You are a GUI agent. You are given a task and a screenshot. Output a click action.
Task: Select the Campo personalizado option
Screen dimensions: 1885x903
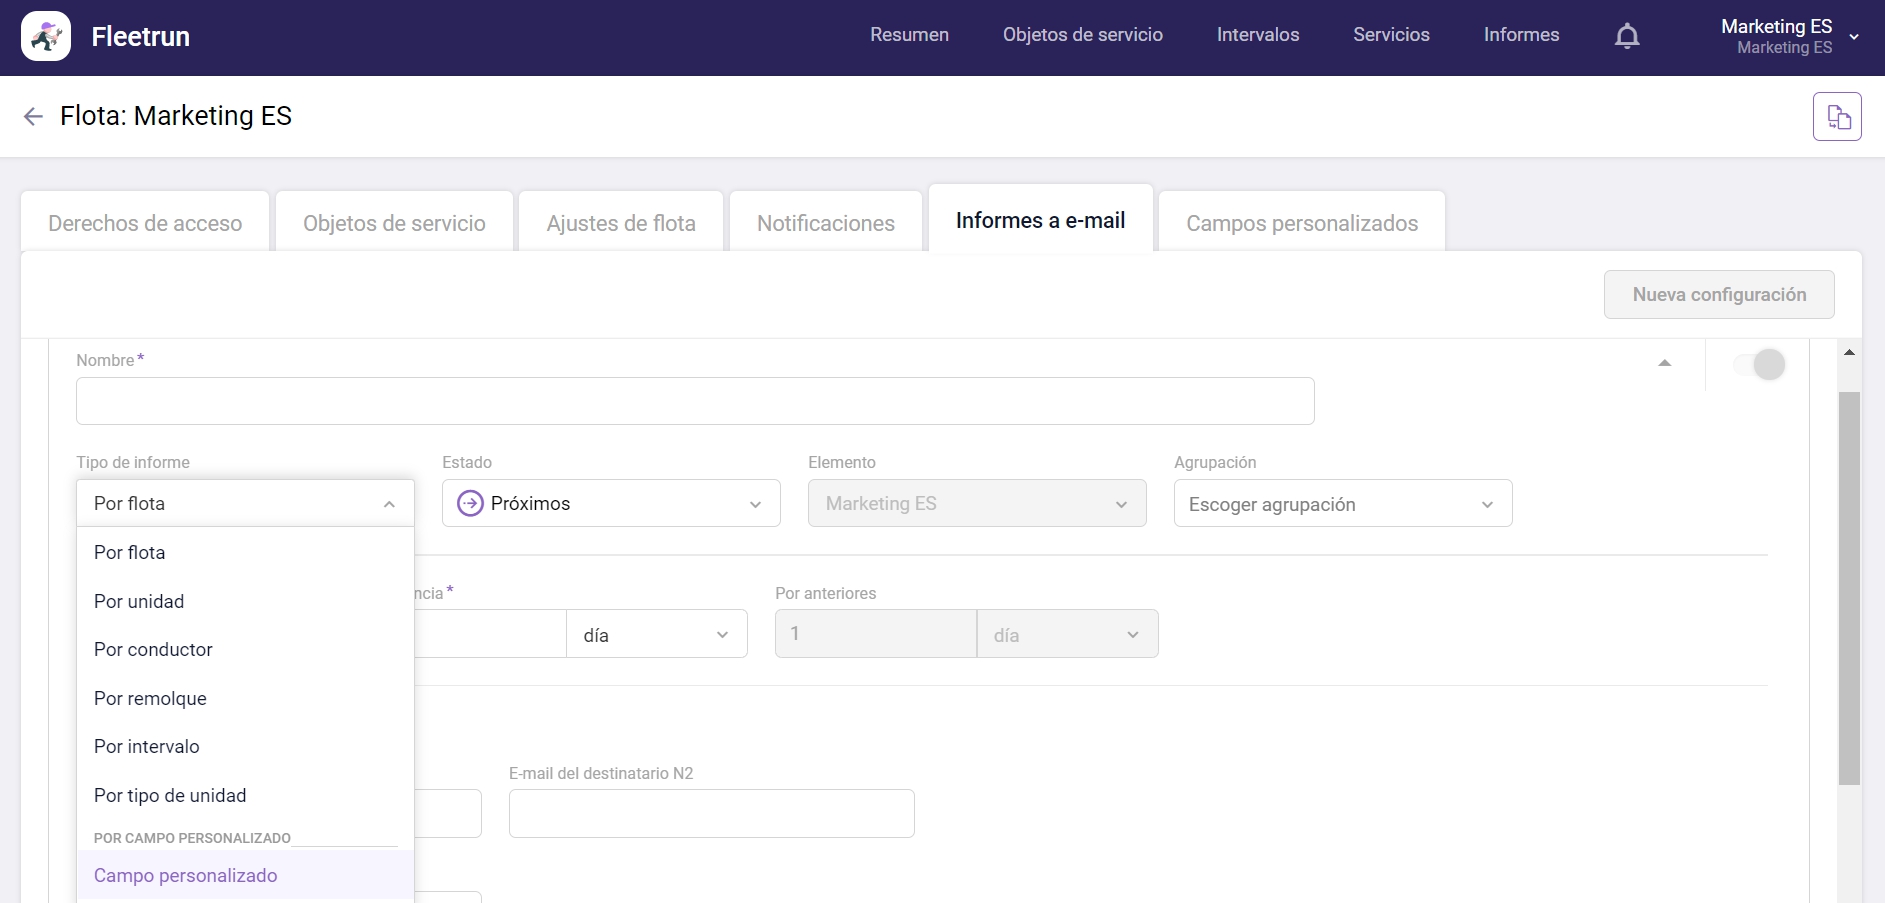(x=185, y=874)
